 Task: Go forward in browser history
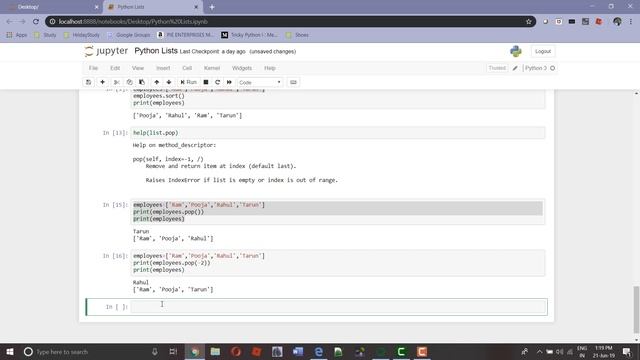tap(22, 22)
